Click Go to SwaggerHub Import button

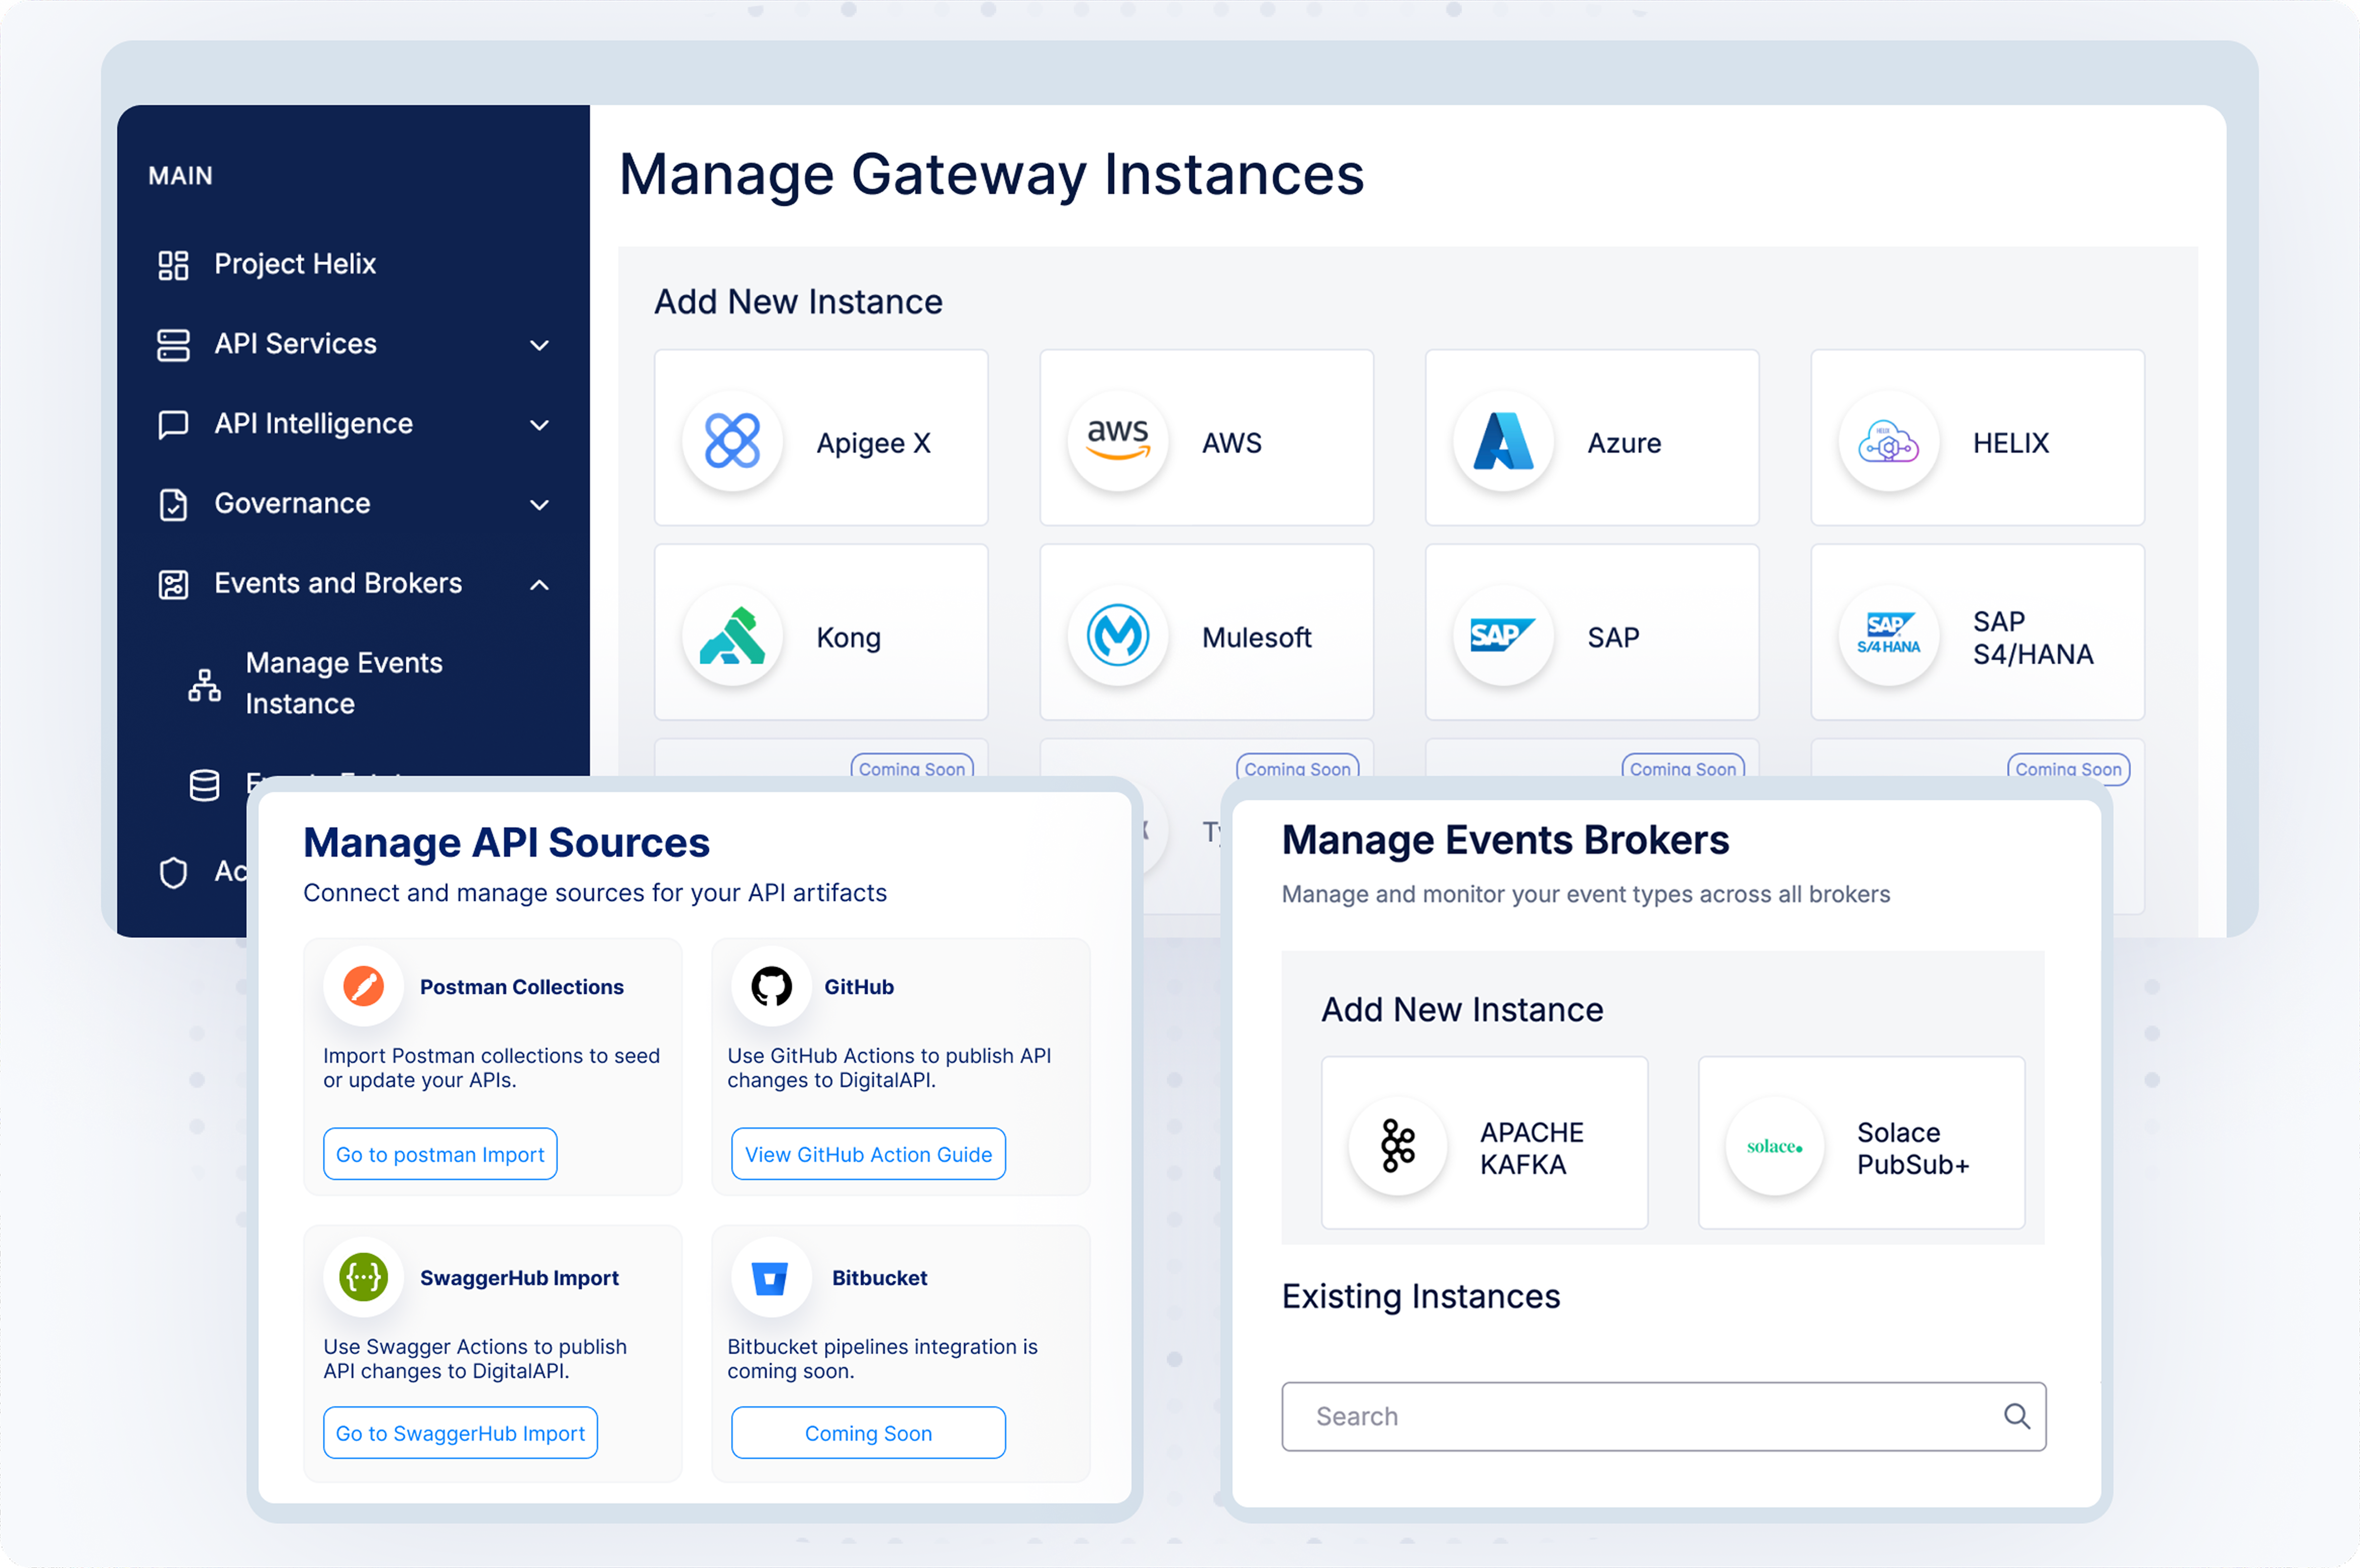click(460, 1433)
